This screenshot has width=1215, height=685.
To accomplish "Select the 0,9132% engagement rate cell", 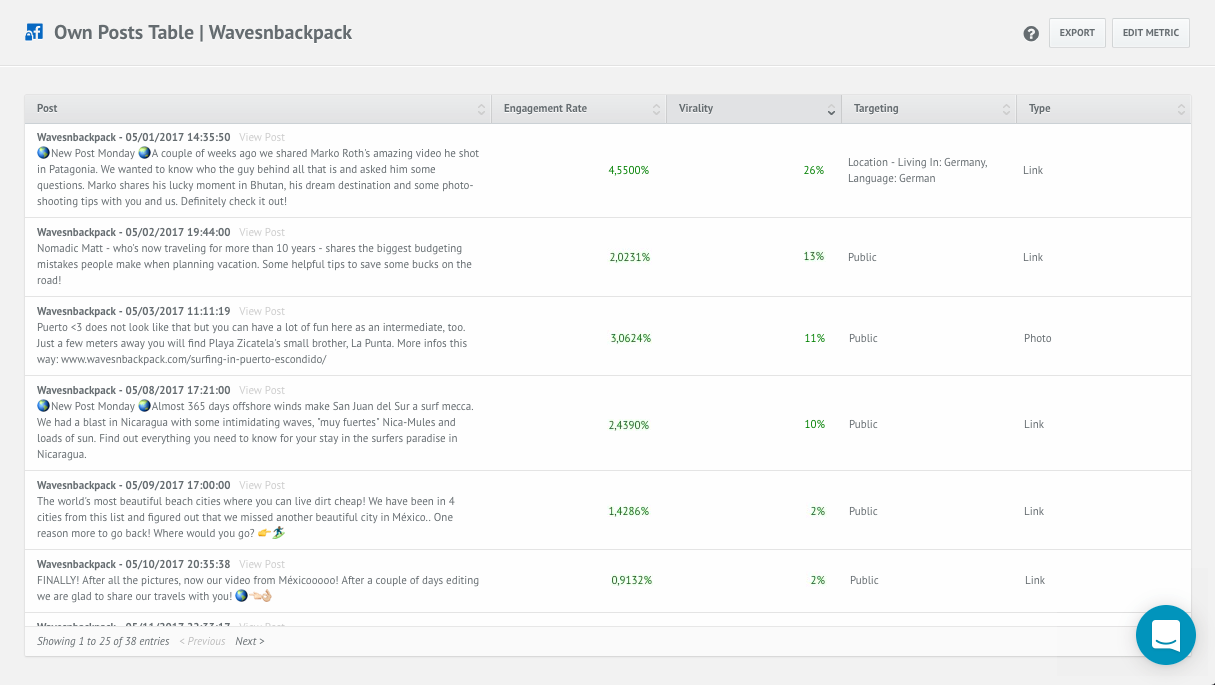I will point(631,580).
